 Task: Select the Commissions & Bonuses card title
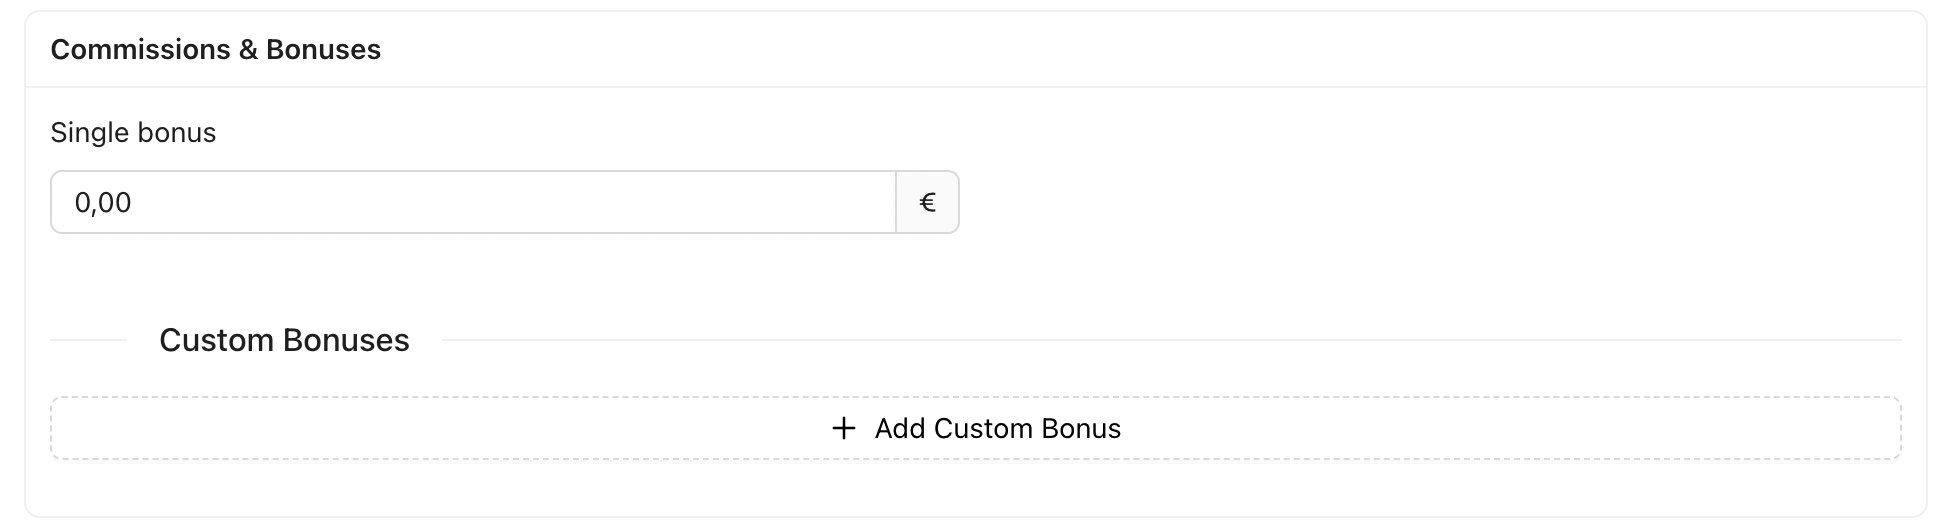[215, 50]
